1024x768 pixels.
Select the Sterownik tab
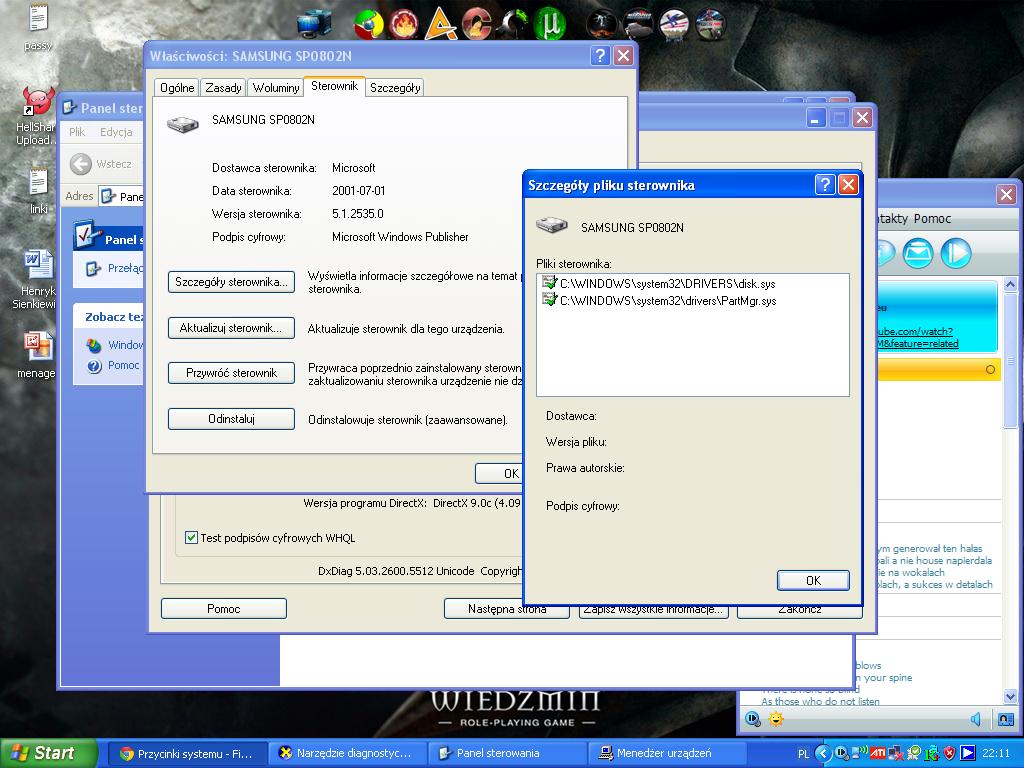pyautogui.click(x=334, y=86)
